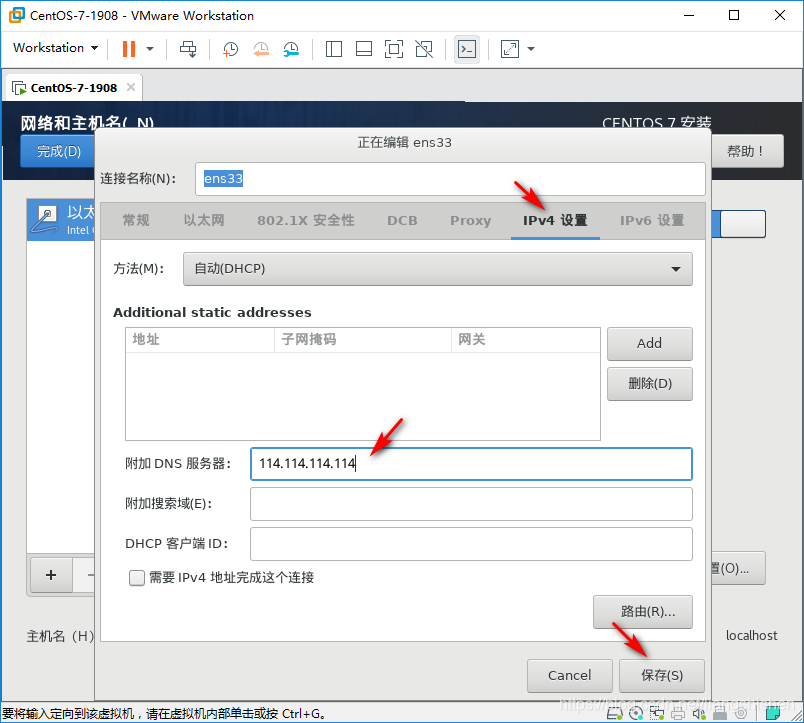Screen dimensions: 804x723
Task: Open the Workstation menu dropdown
Action: coord(55,48)
